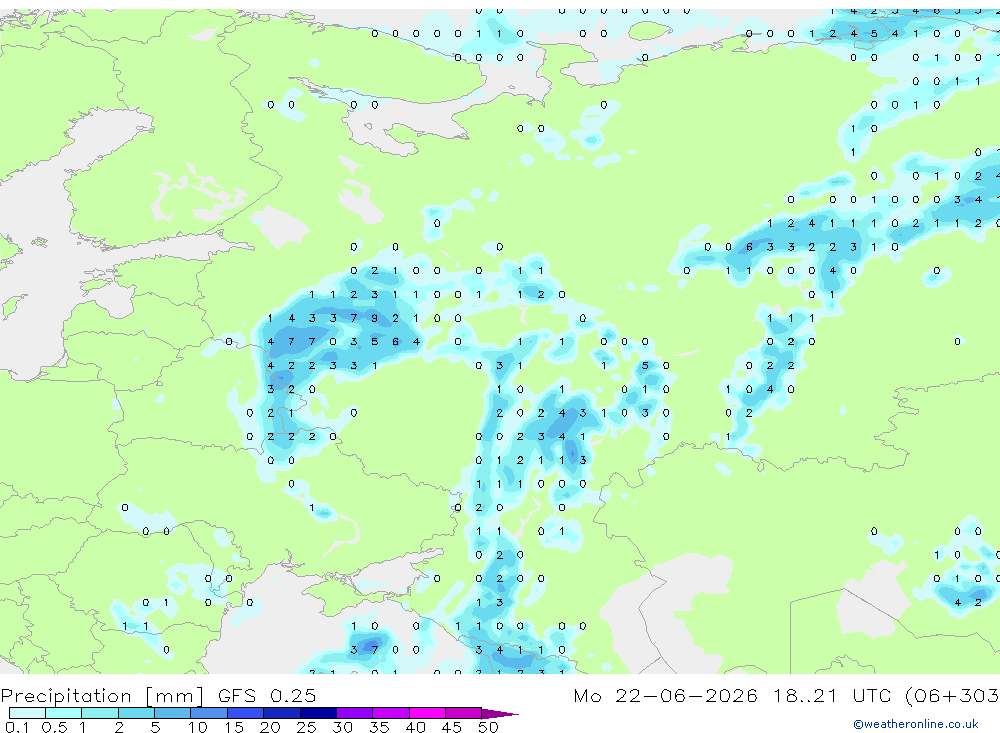Pick the purple swatch between 30 and 35
This screenshot has height=733, width=1000.
(355, 713)
